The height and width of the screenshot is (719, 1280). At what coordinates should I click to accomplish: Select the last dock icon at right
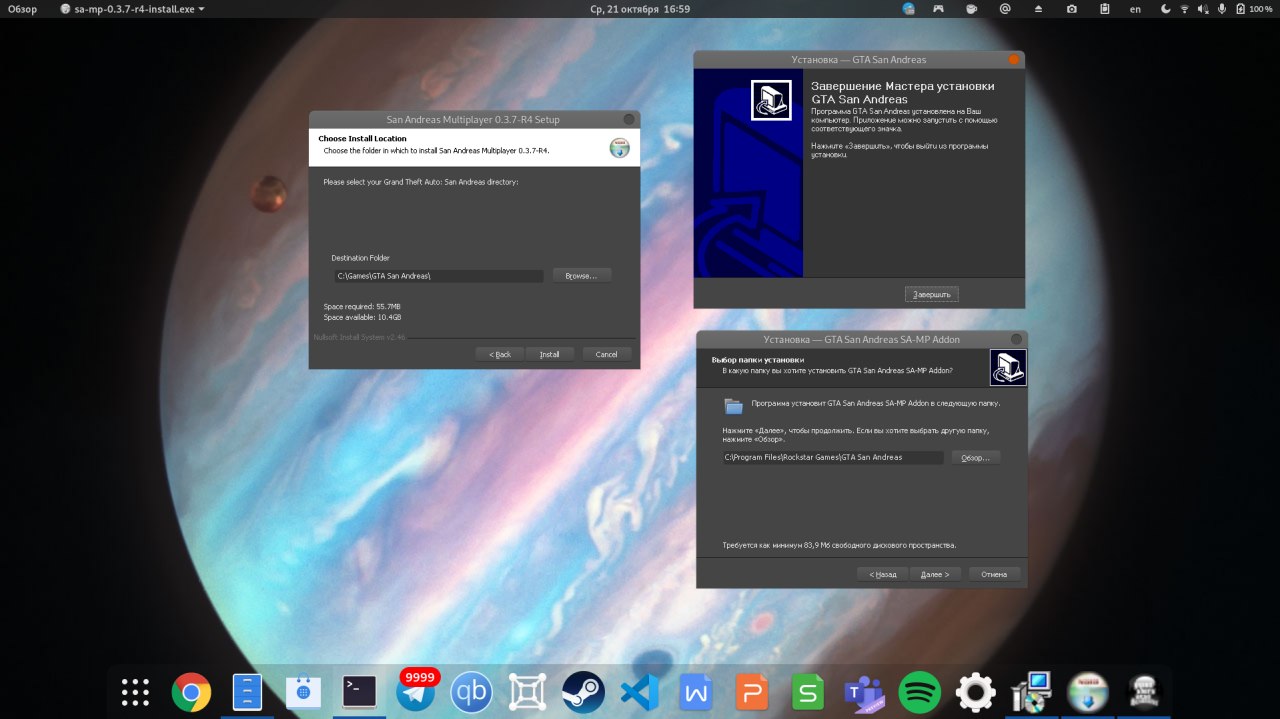(x=1143, y=692)
